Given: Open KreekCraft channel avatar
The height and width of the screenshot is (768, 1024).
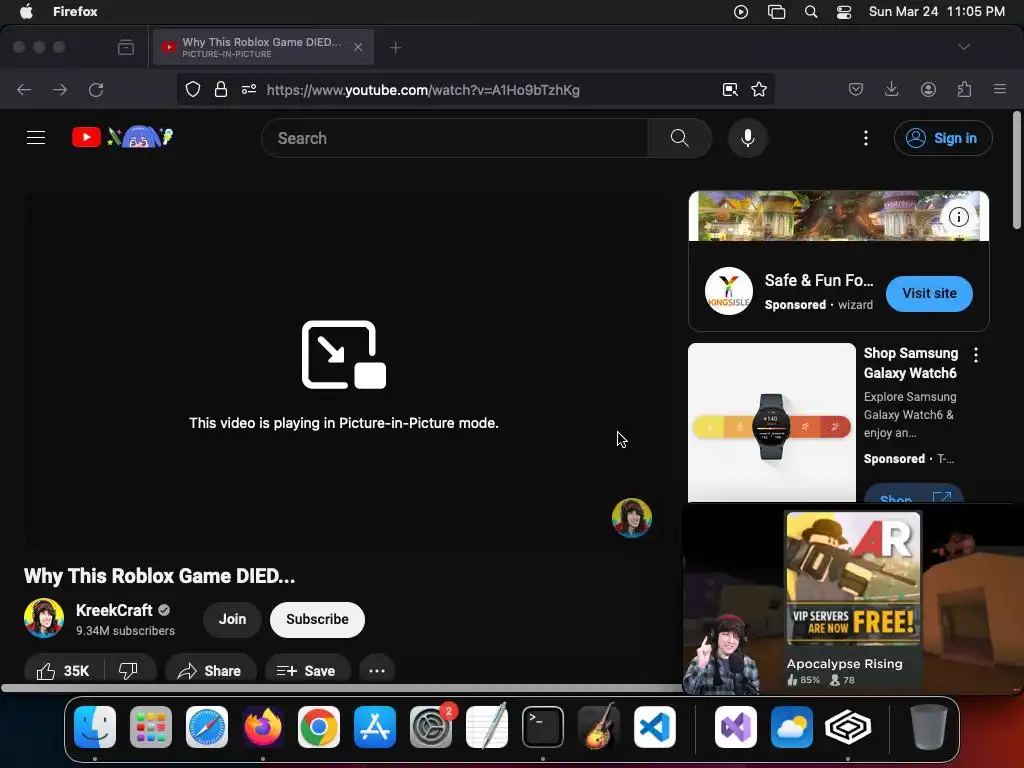Looking at the screenshot, I should pyautogui.click(x=44, y=618).
